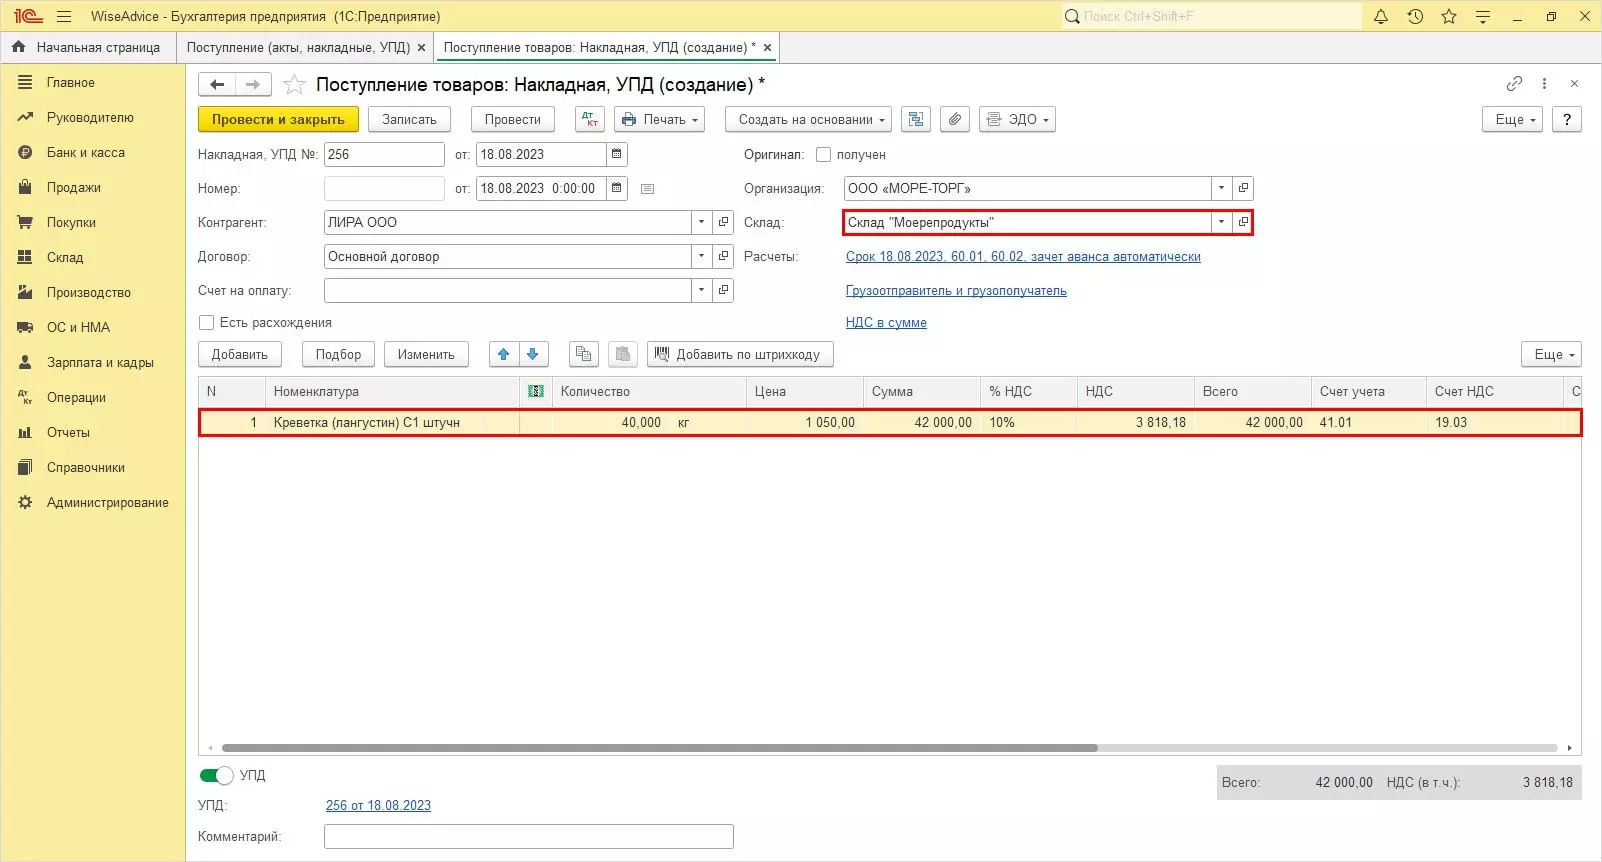
Task: Click the Комментарий input field
Action: (528, 836)
